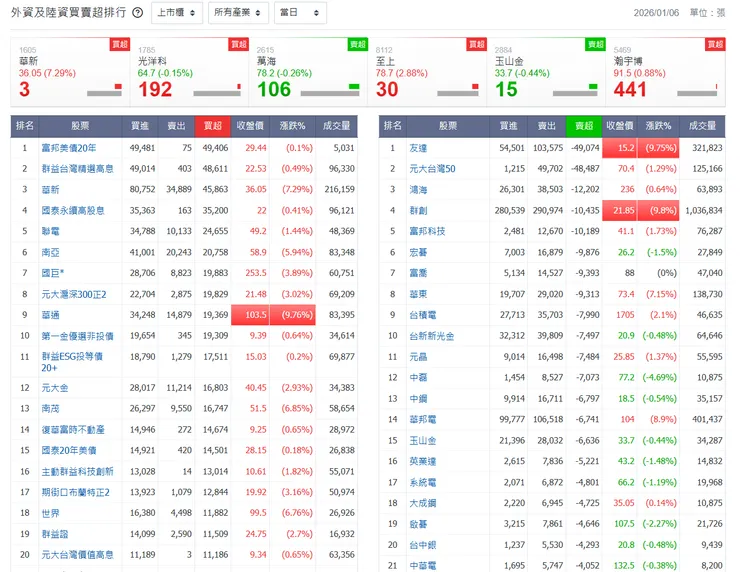Open stock link 國巨*

click(x=53, y=273)
